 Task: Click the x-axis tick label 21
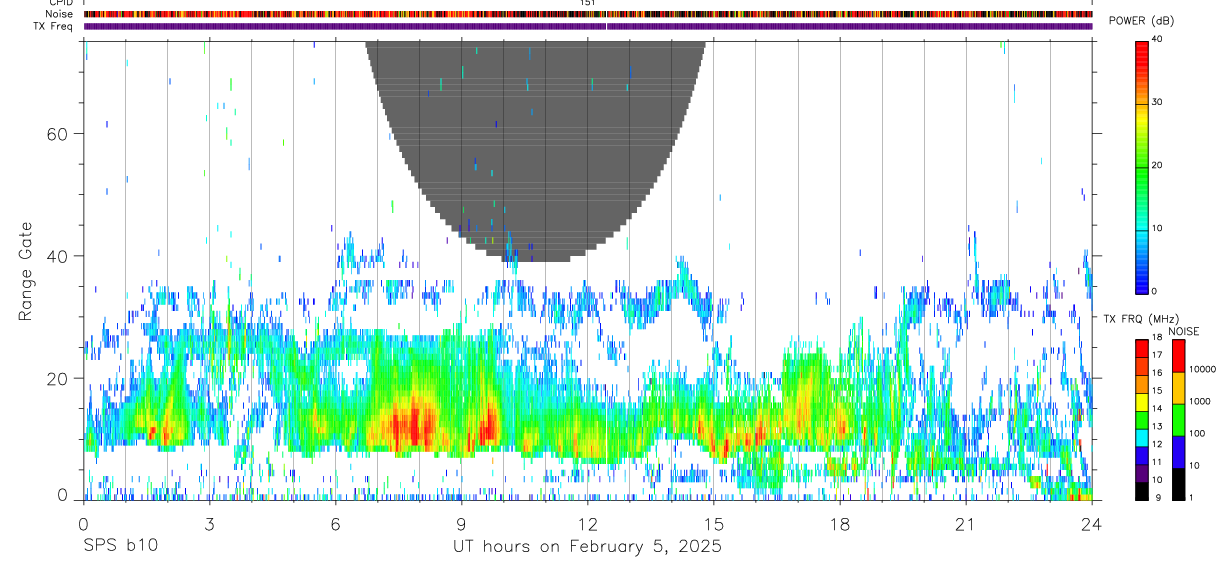pyautogui.click(x=966, y=524)
